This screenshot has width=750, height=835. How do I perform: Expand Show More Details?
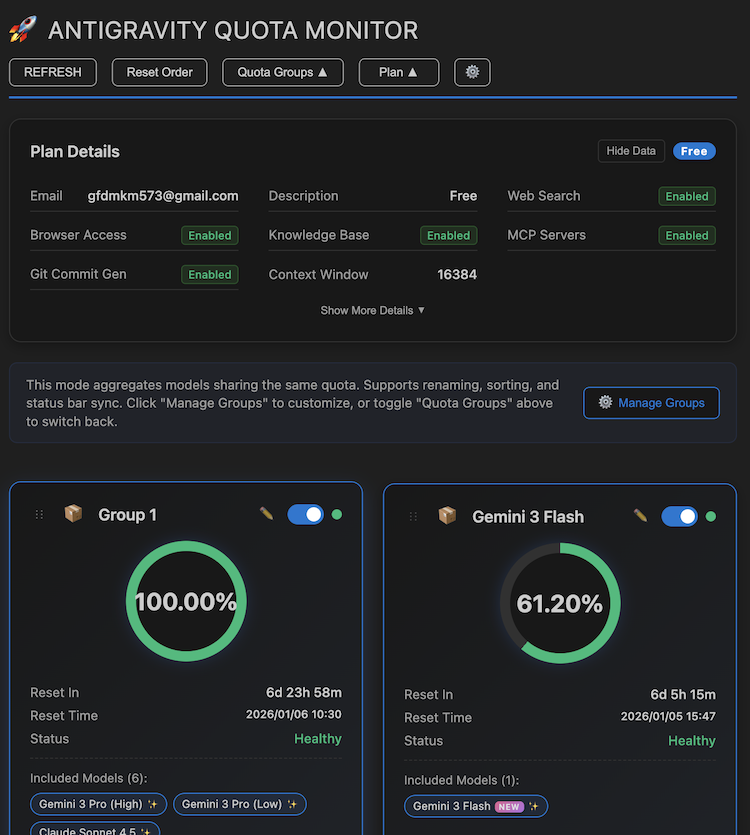tap(372, 310)
